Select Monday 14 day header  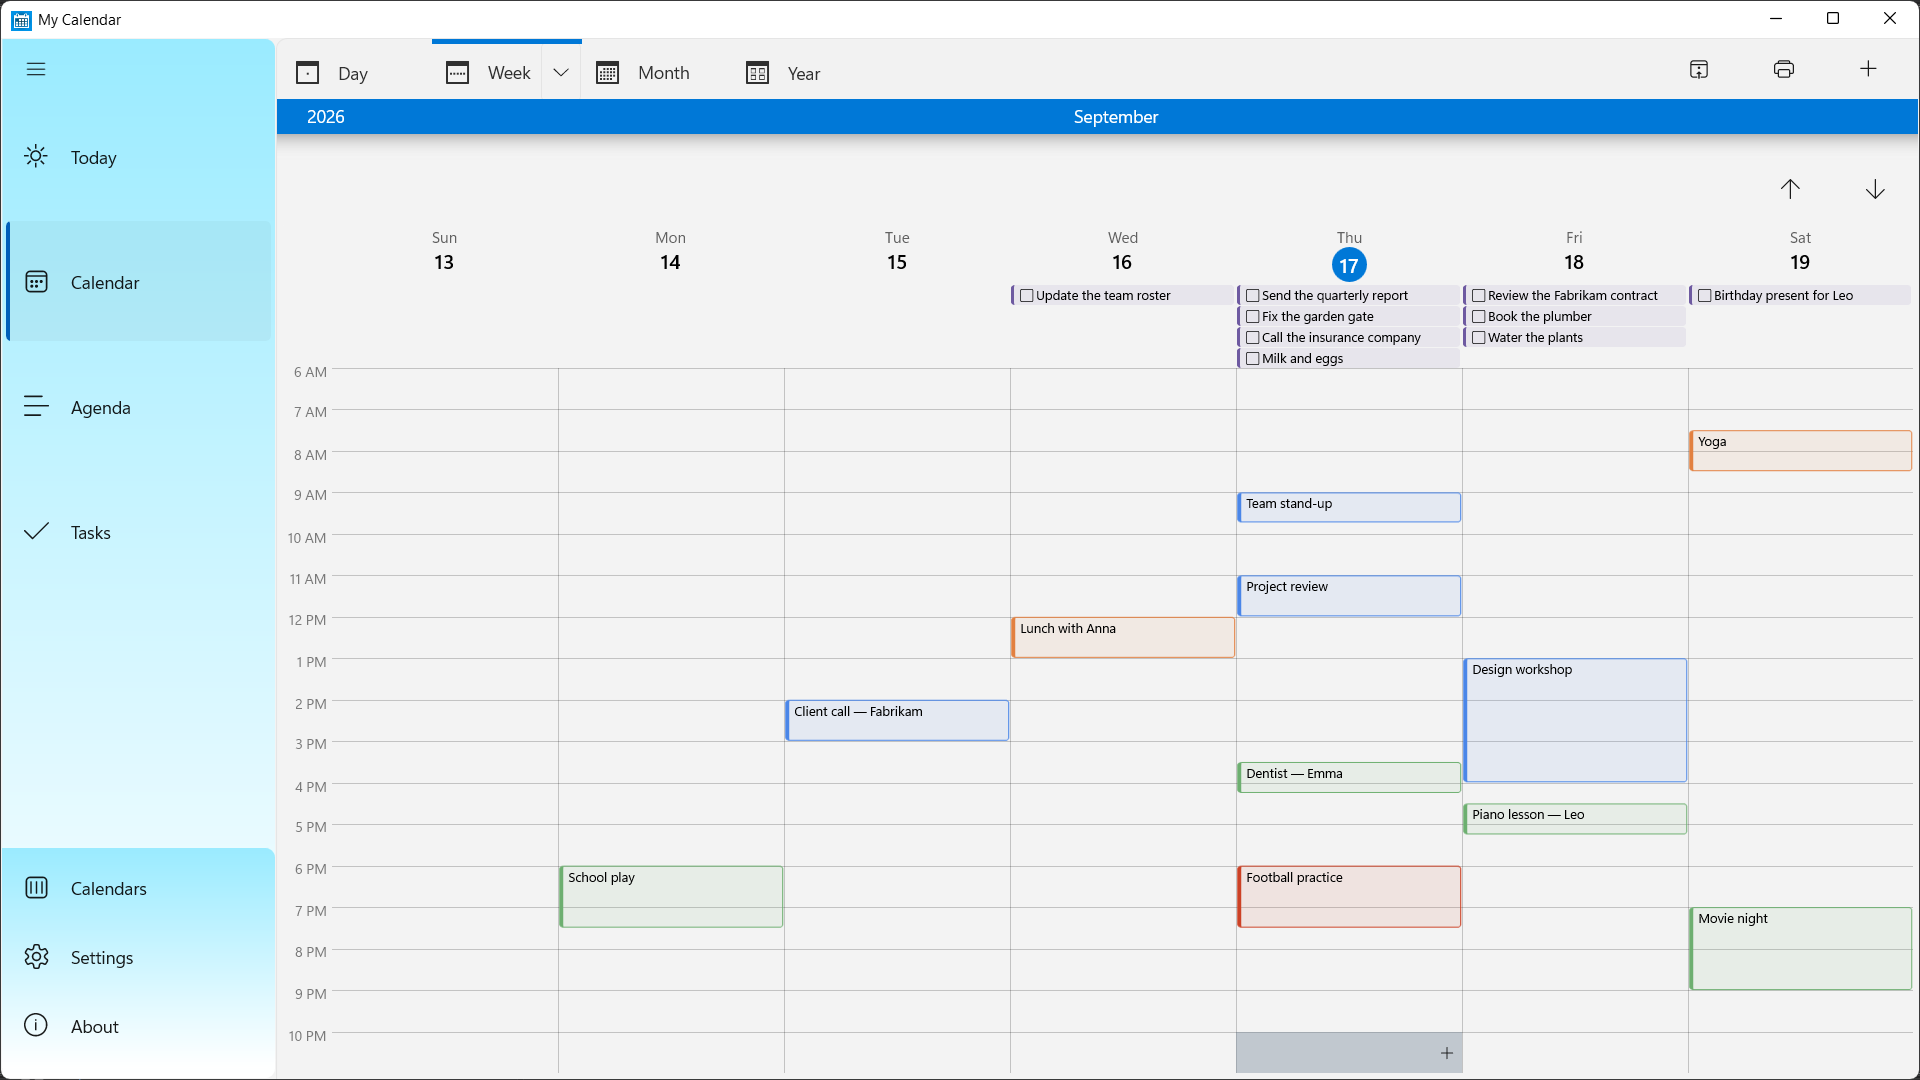pyautogui.click(x=670, y=251)
